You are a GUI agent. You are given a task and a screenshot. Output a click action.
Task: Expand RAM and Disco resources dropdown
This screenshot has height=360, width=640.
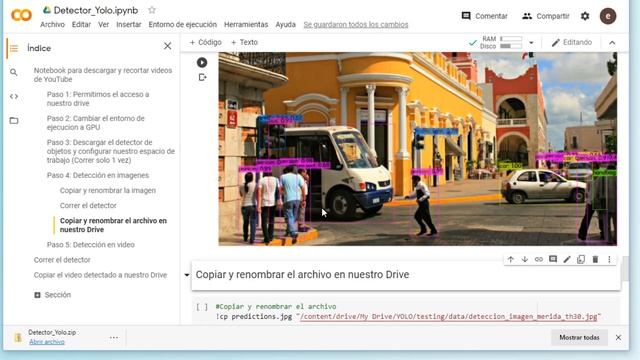pos(531,42)
